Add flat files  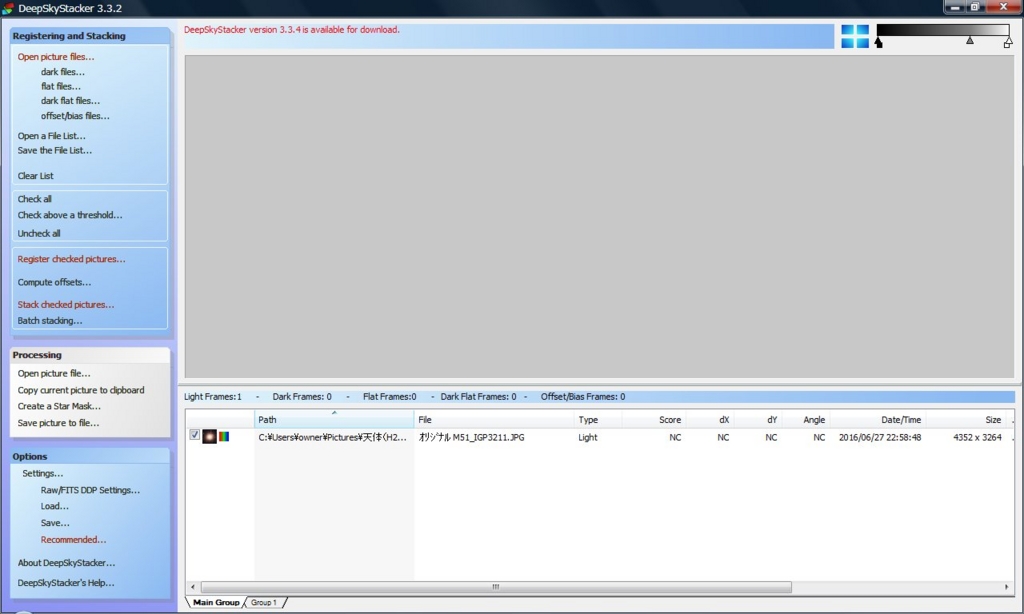pyautogui.click(x=61, y=86)
